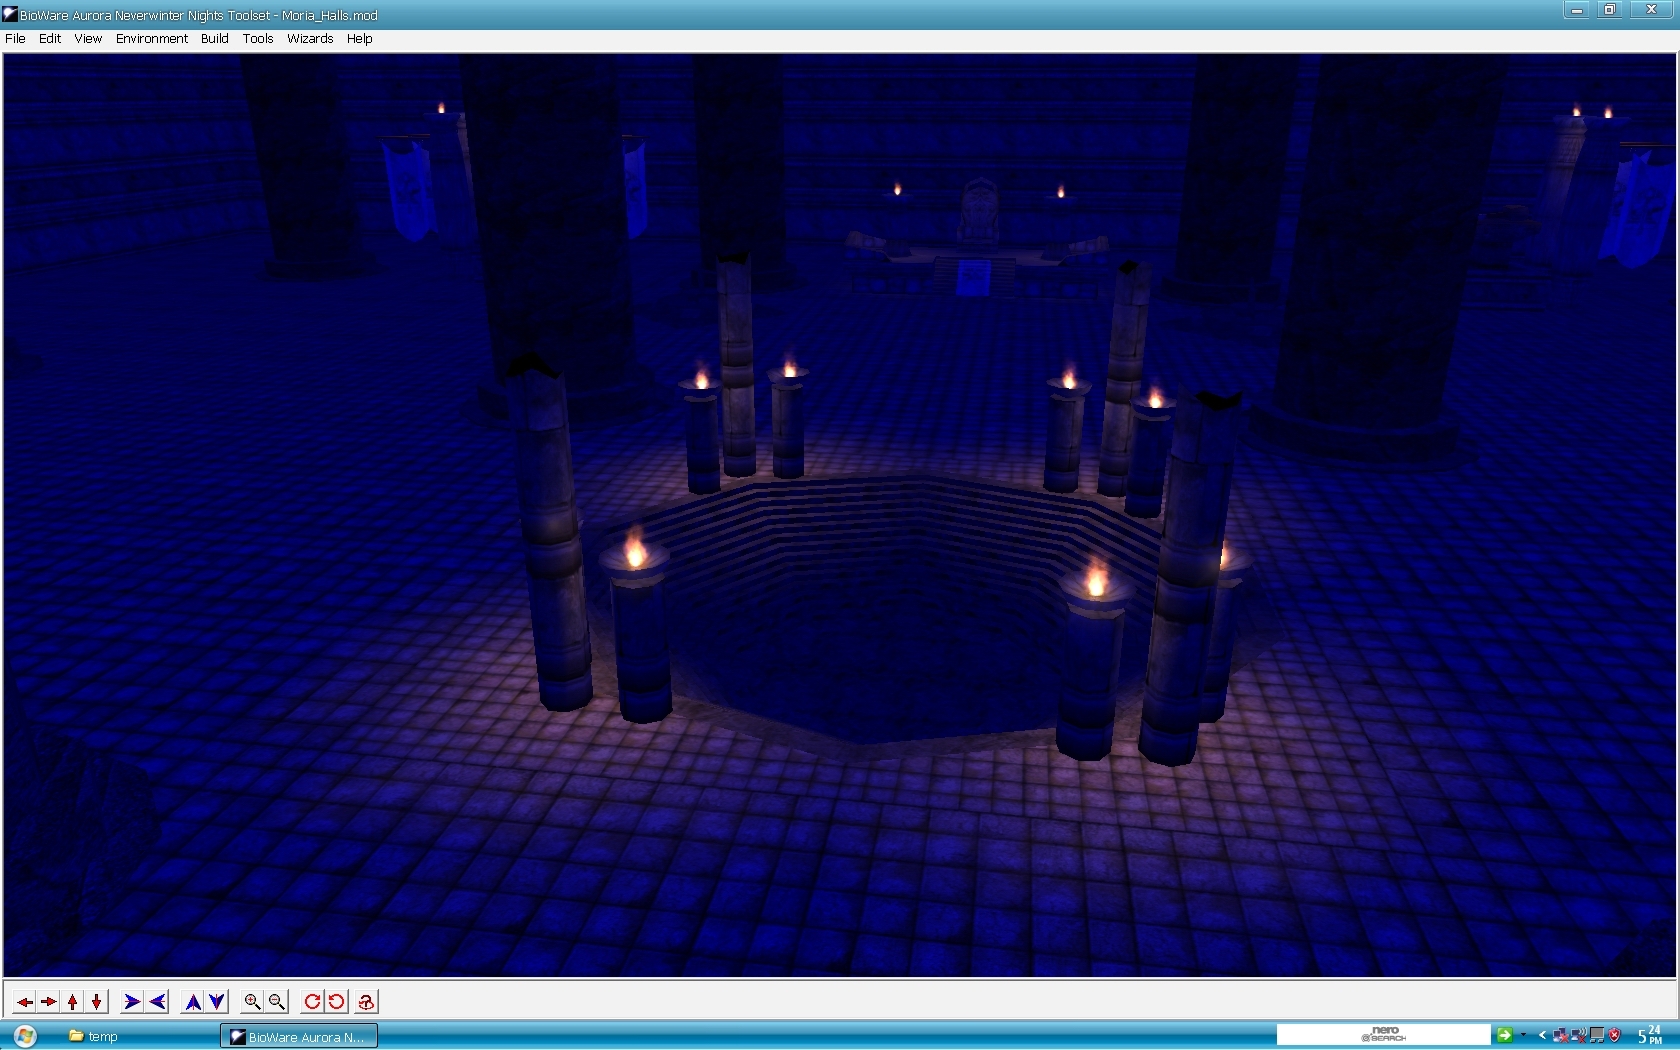Zoom in with the plus magnifier
Screen dimensions: 1680x1050
coord(253,1002)
